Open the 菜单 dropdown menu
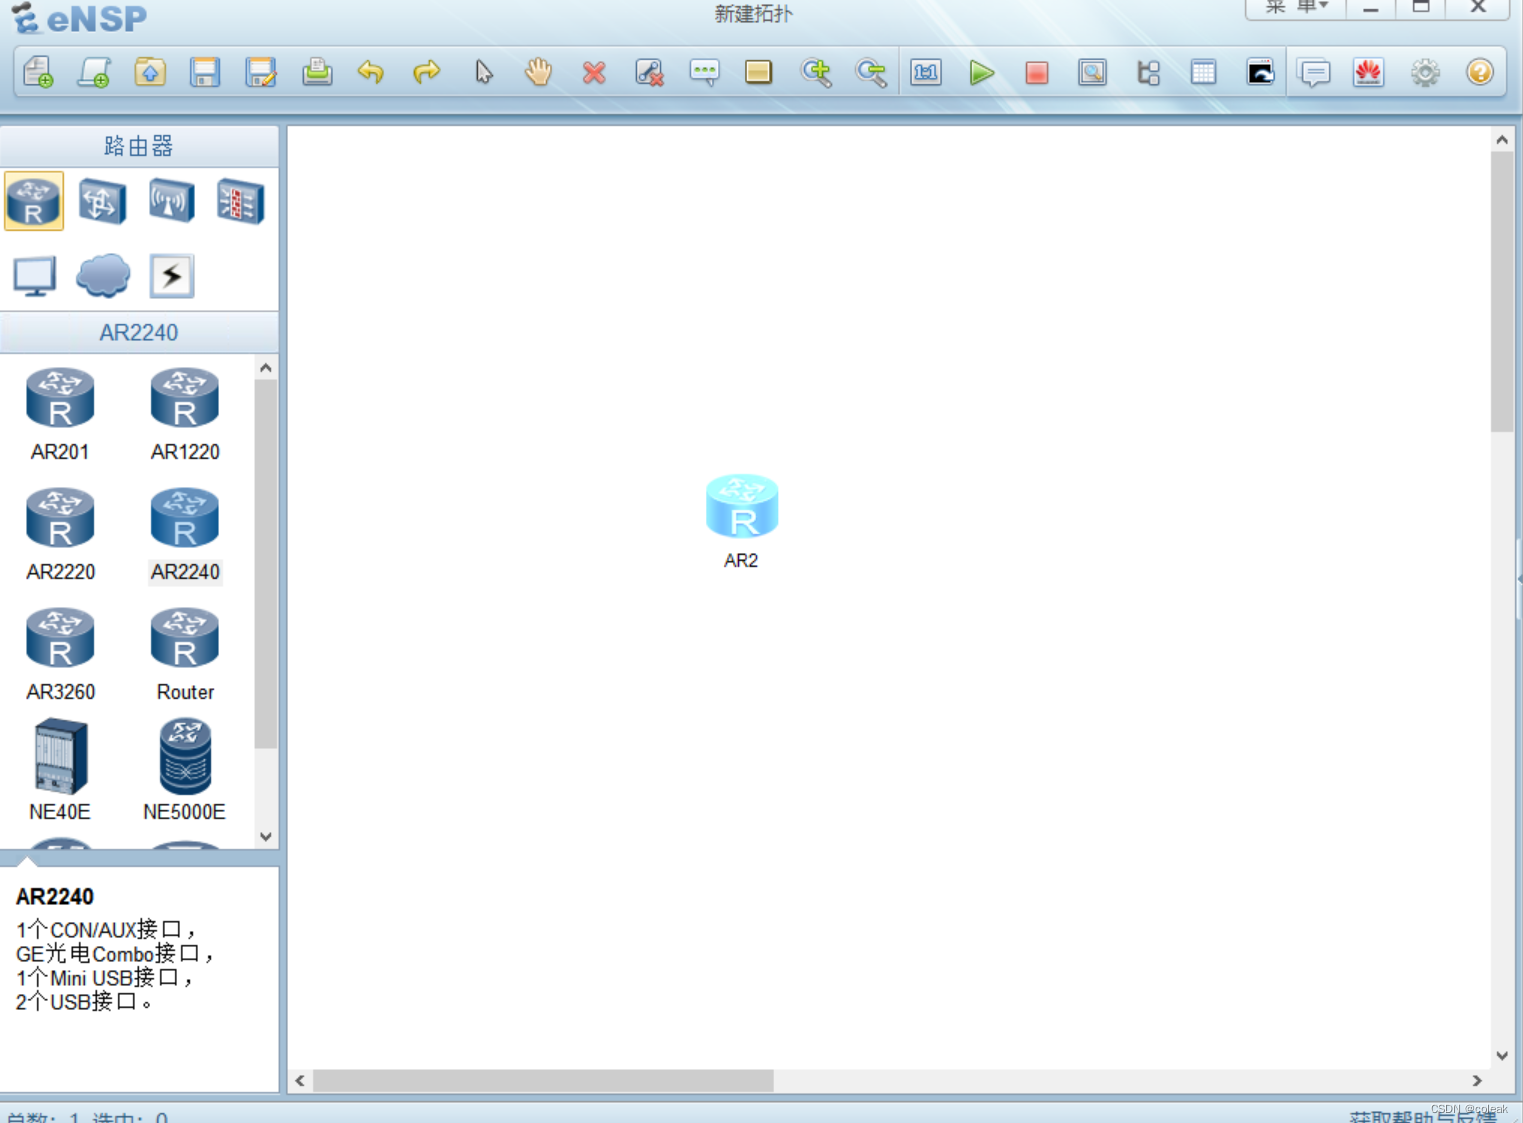This screenshot has width=1523, height=1123. click(x=1296, y=8)
